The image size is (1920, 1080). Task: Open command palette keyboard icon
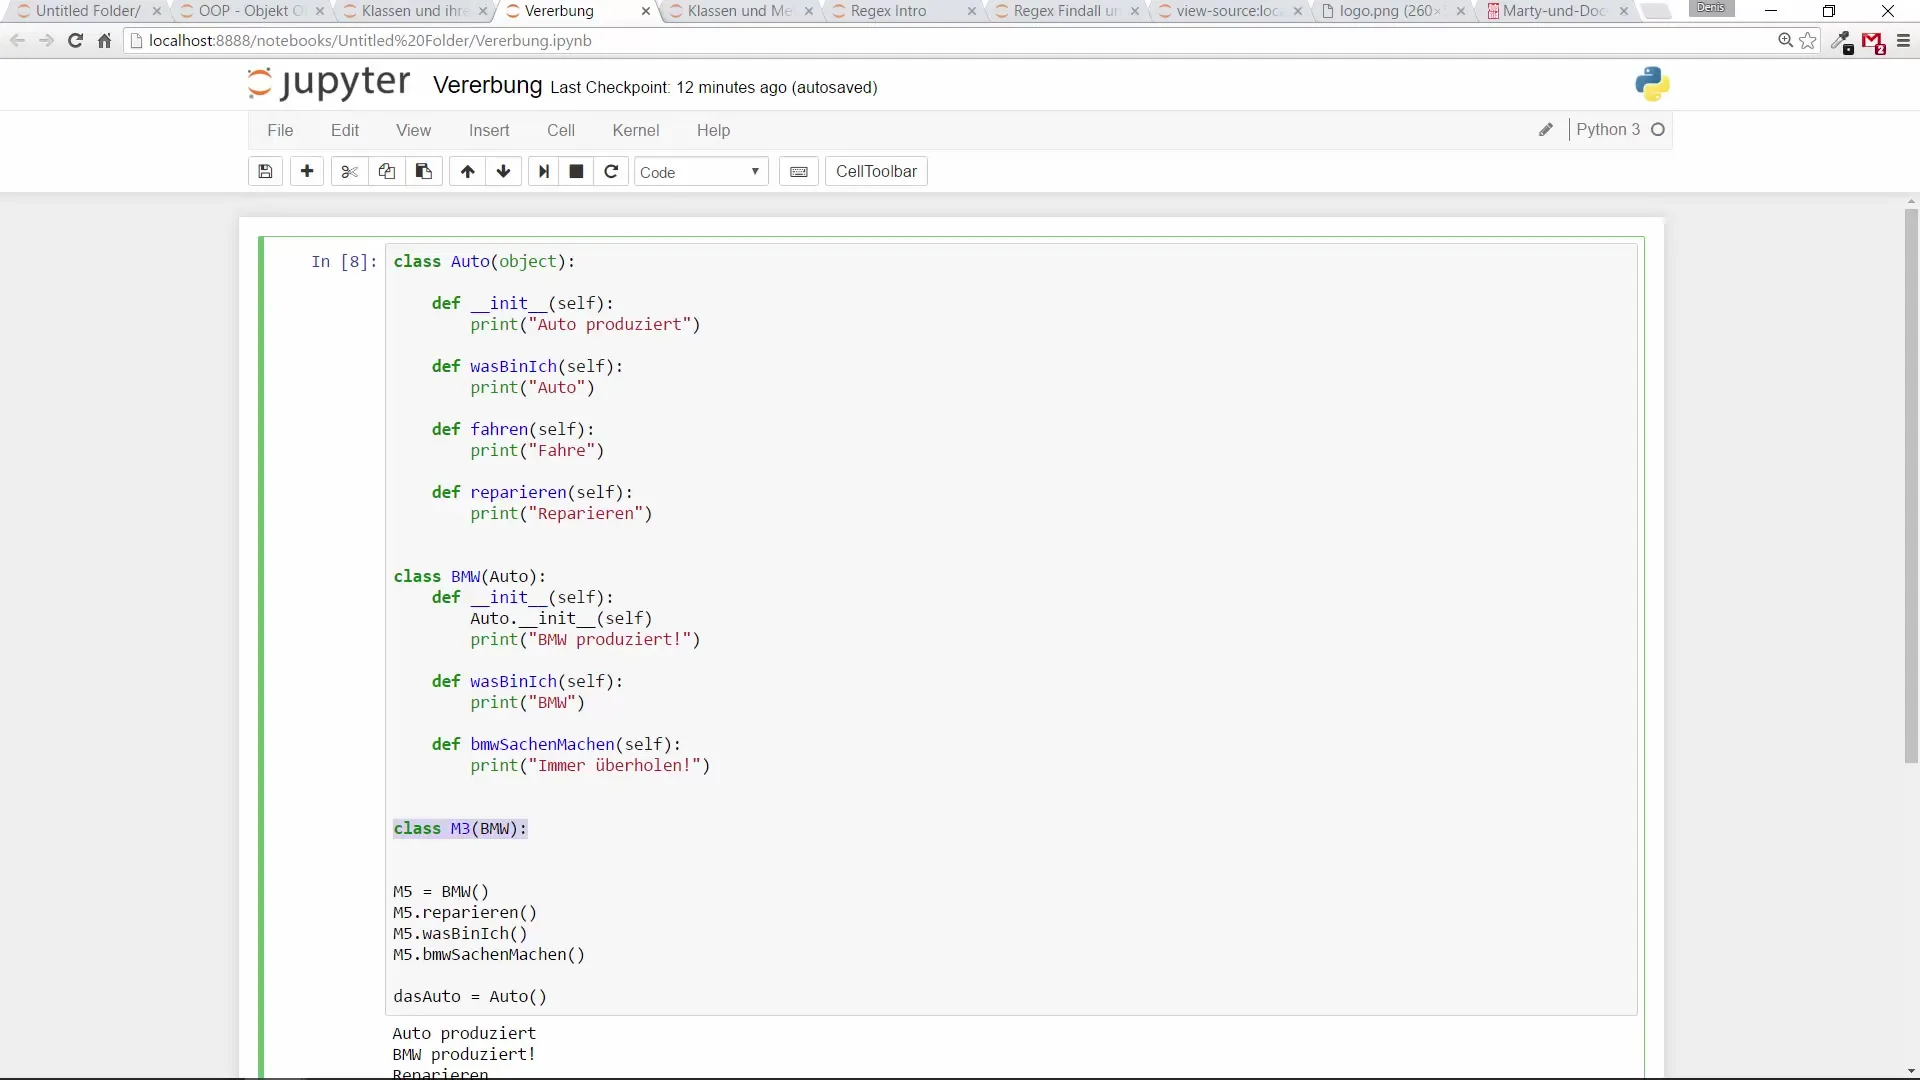[799, 172]
